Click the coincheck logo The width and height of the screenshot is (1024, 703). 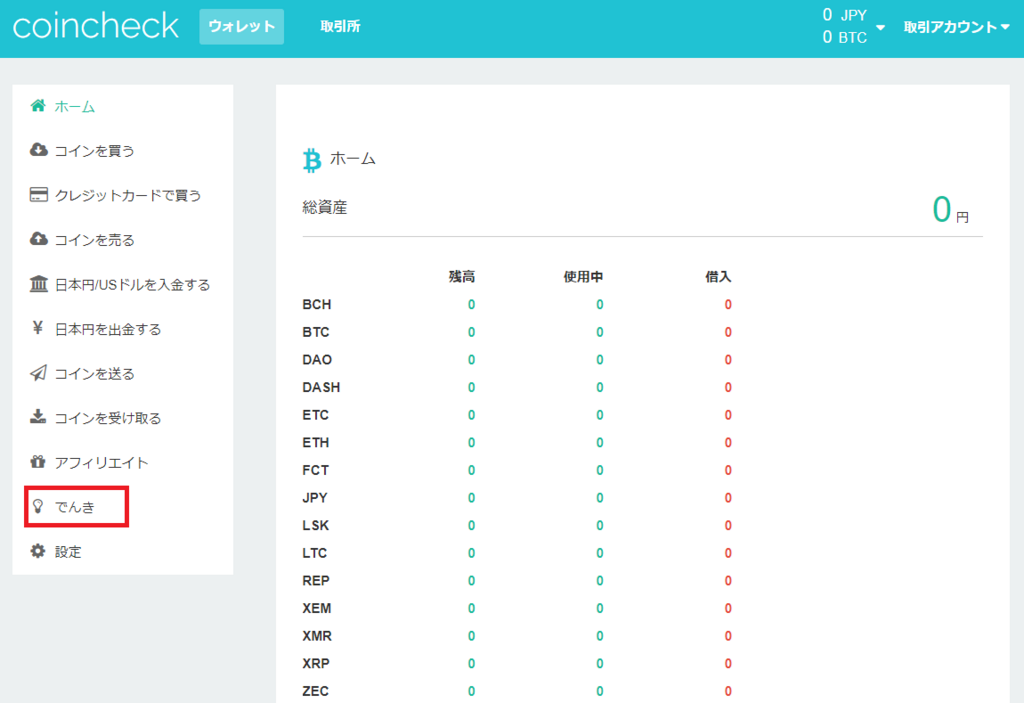click(x=95, y=26)
